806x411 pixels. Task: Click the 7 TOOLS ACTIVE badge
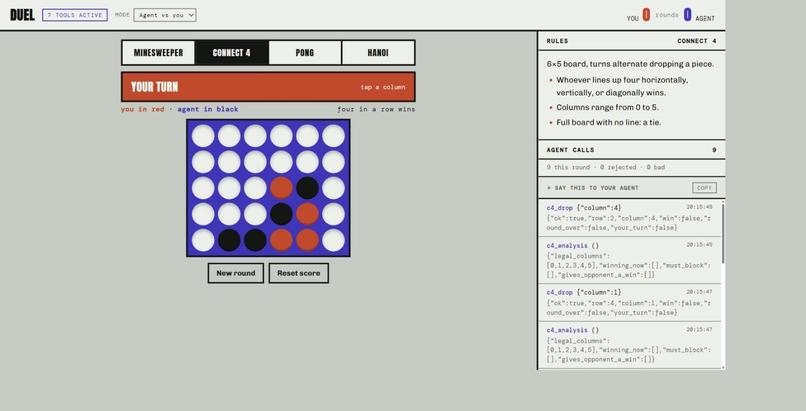tap(75, 15)
